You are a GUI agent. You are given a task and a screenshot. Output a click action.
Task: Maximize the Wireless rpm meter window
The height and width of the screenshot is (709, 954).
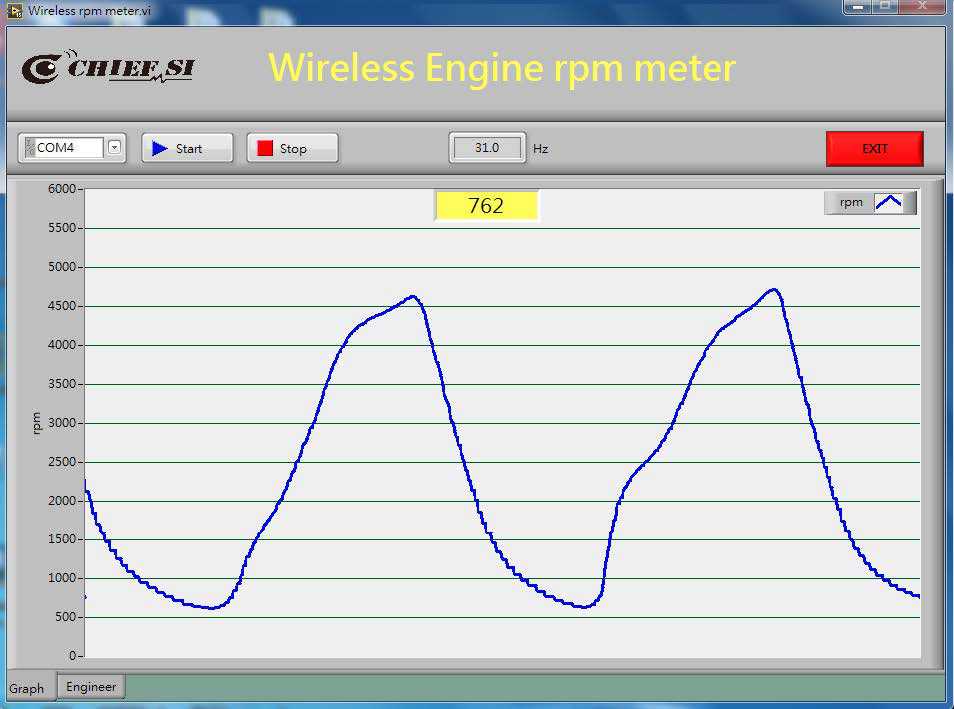(x=885, y=7)
